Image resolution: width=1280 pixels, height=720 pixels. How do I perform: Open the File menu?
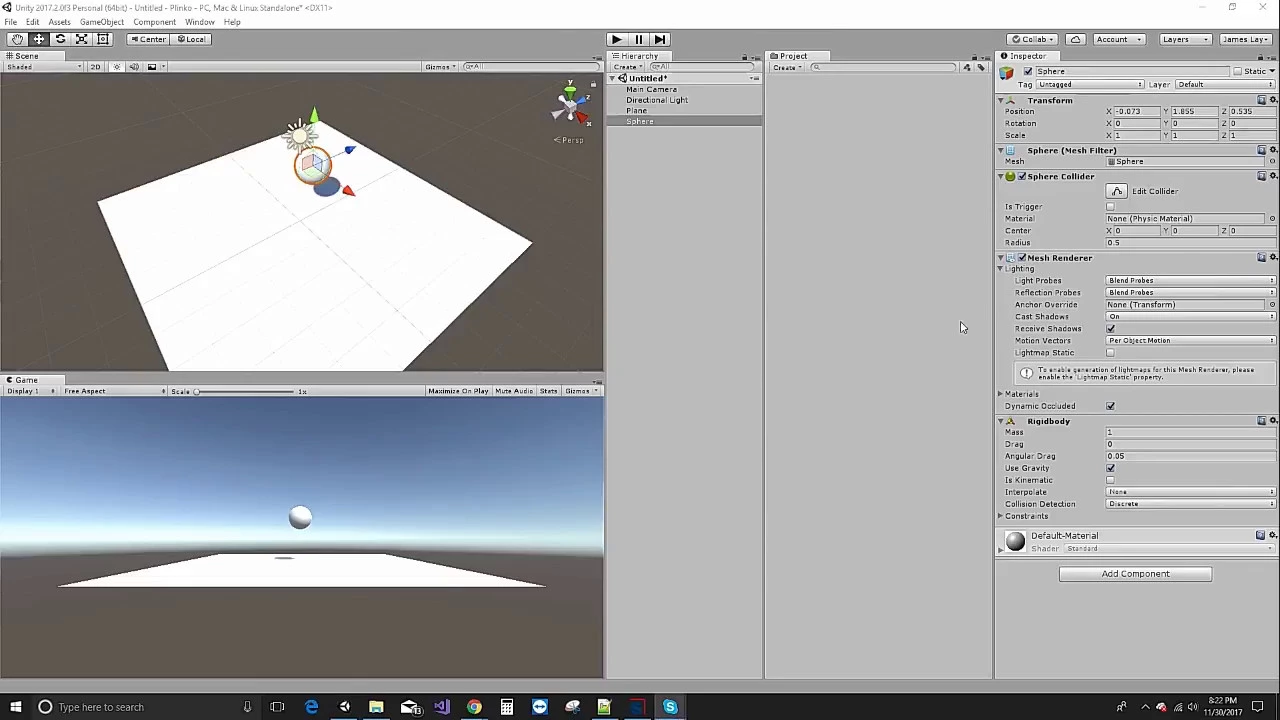10,22
